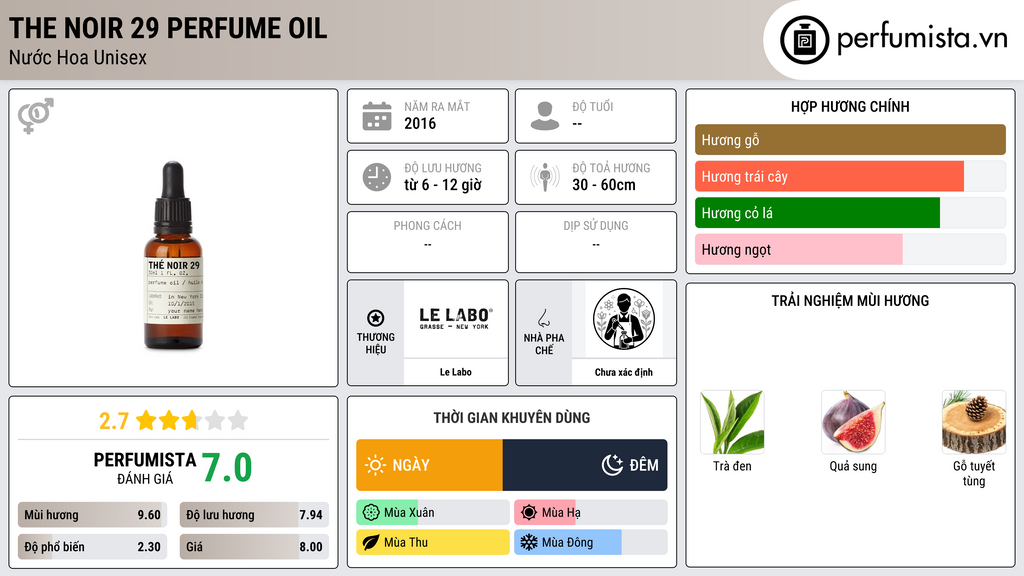Open the Le Labo brand logo
The image size is (1024, 576).
coord(455,319)
